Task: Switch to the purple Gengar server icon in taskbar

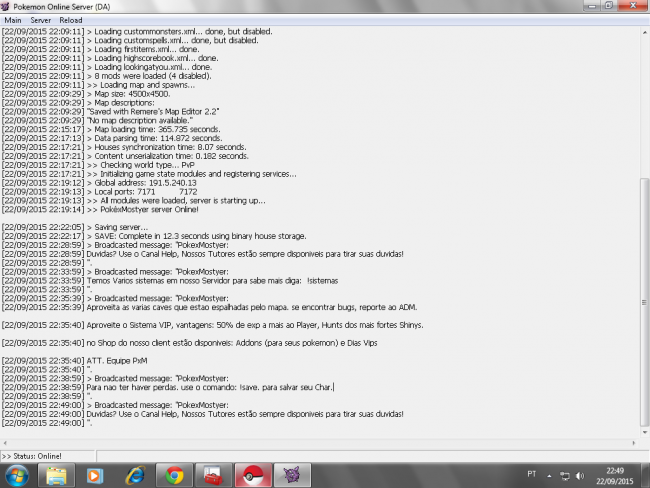Action: point(292,476)
